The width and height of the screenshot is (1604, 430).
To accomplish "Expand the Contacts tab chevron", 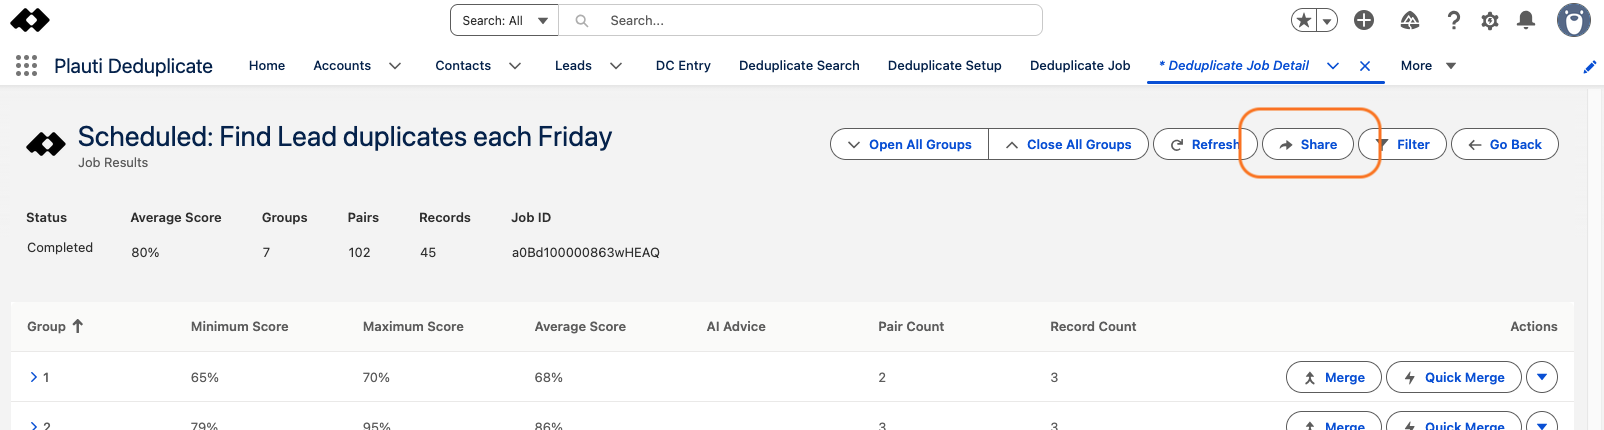I will coord(515,66).
